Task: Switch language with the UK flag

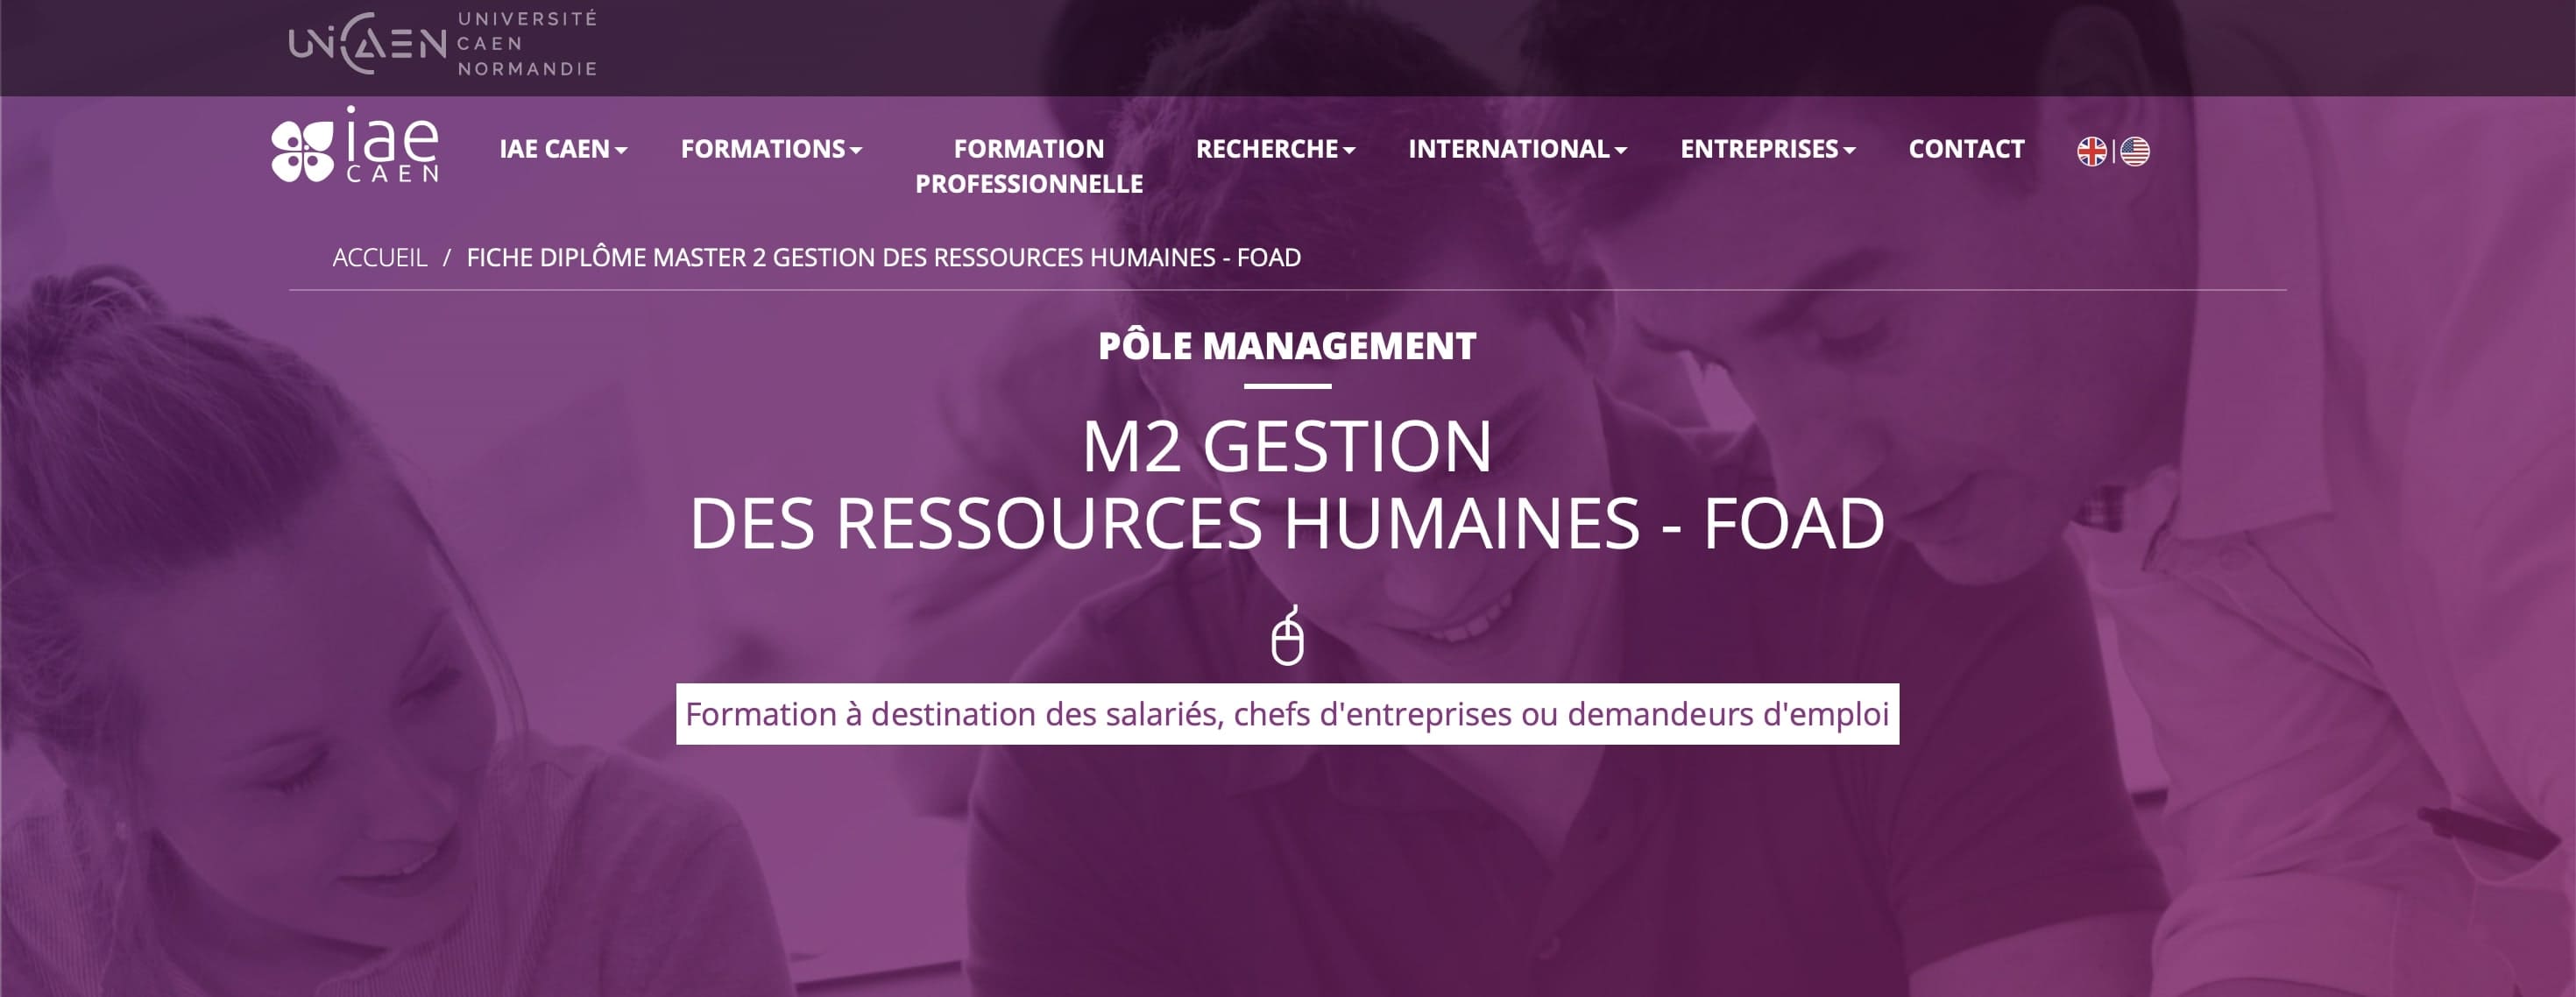Action: tap(2091, 151)
